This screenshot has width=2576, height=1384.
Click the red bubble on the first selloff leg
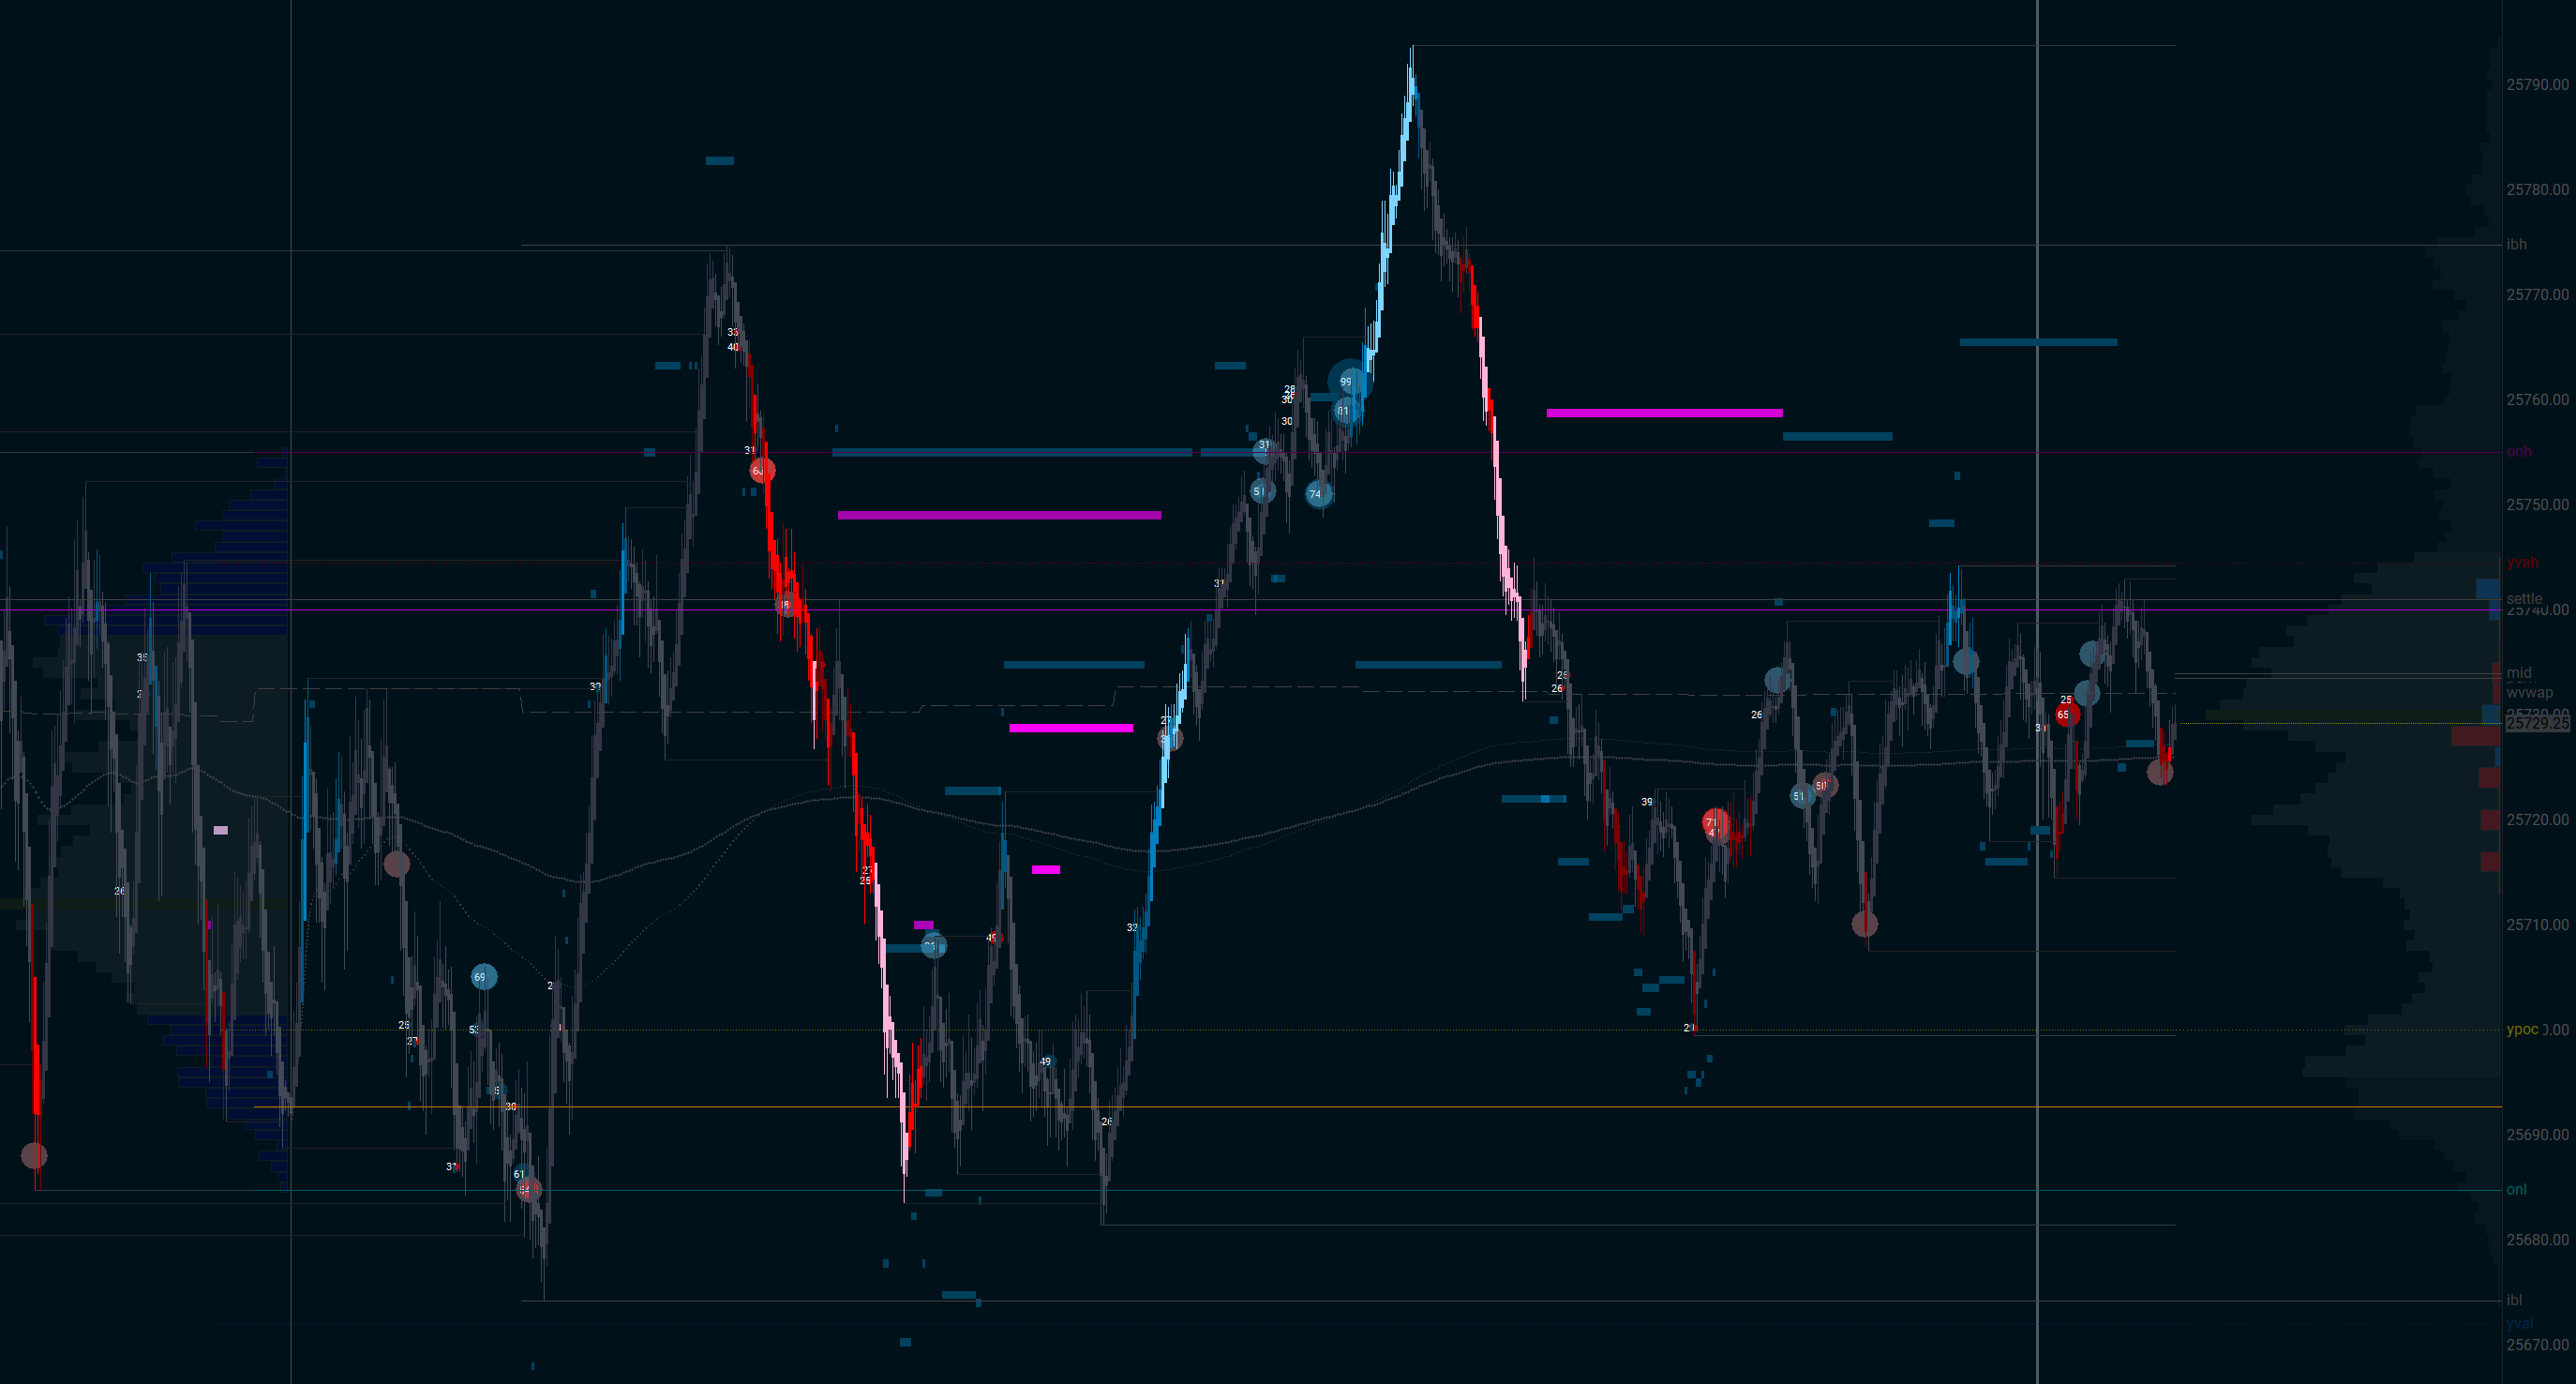point(763,468)
